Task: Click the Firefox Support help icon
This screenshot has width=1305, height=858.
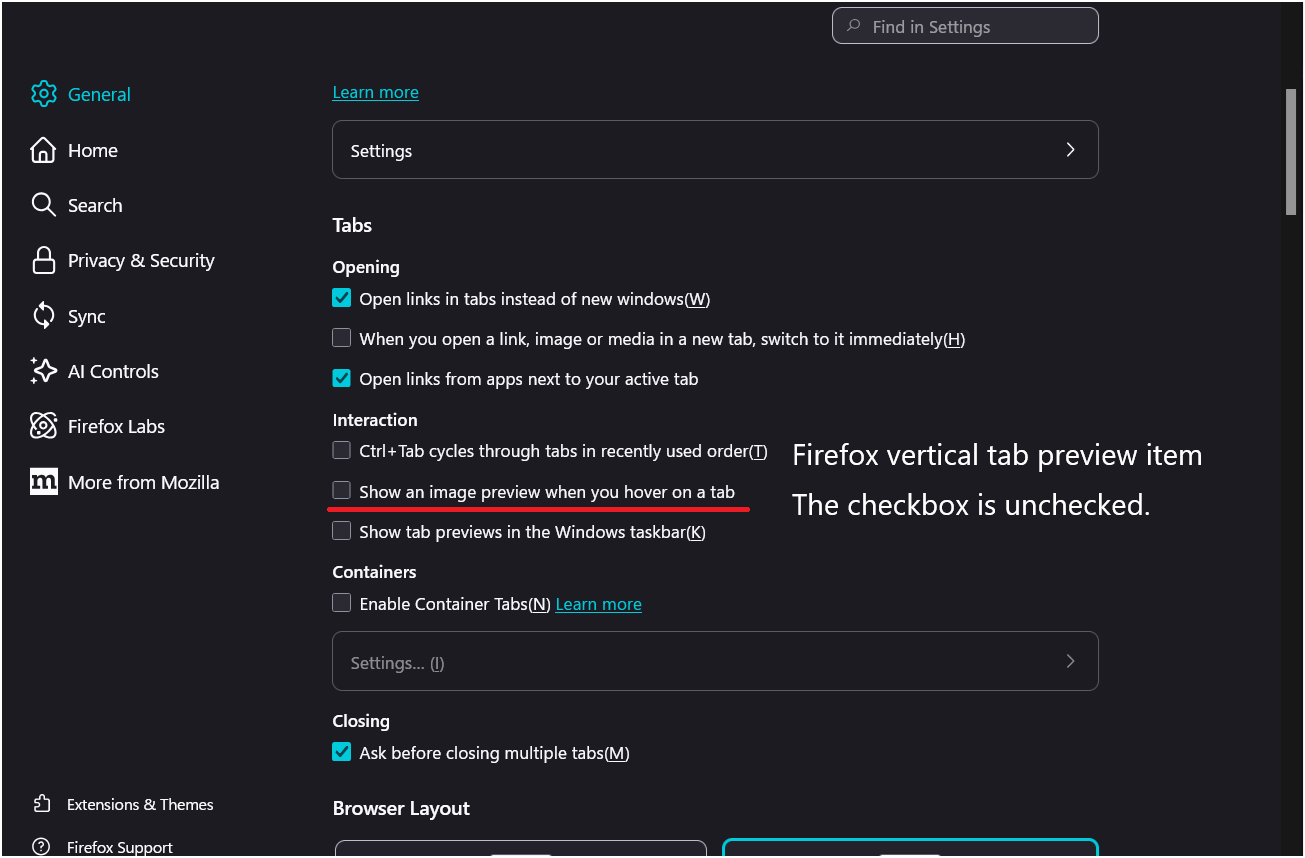Action: tap(41, 847)
